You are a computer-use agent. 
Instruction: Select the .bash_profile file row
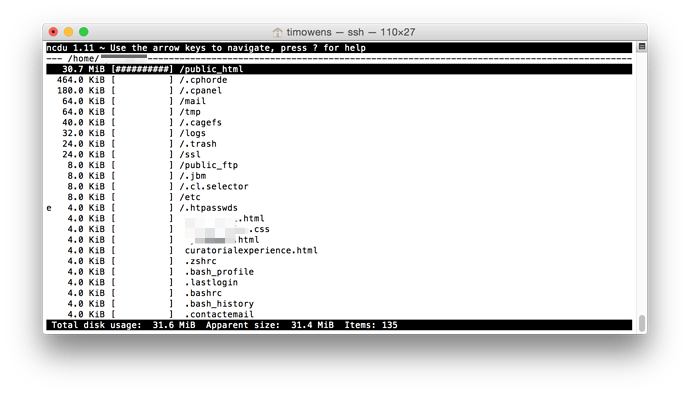(339, 272)
